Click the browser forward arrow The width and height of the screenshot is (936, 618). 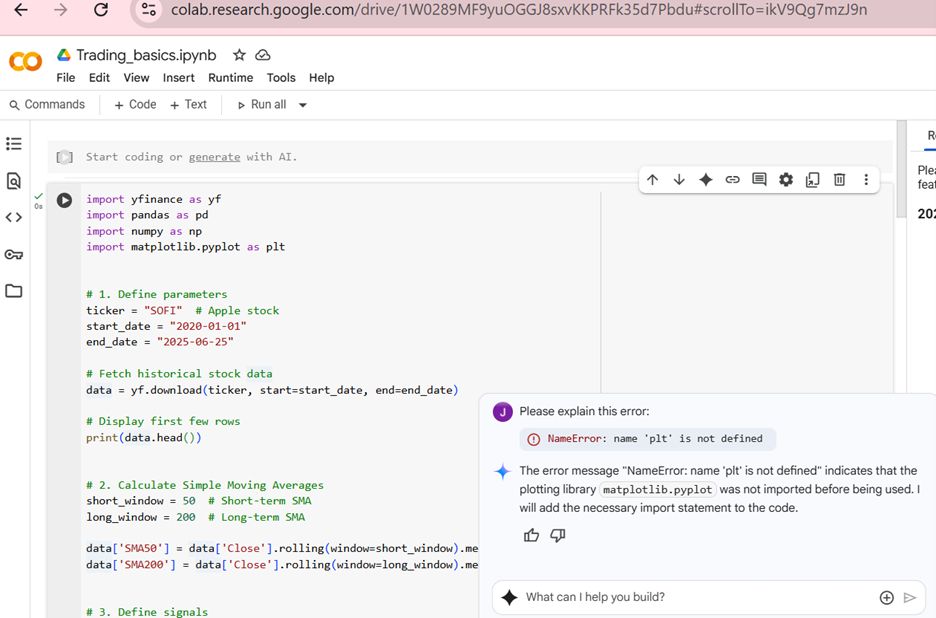(60, 10)
